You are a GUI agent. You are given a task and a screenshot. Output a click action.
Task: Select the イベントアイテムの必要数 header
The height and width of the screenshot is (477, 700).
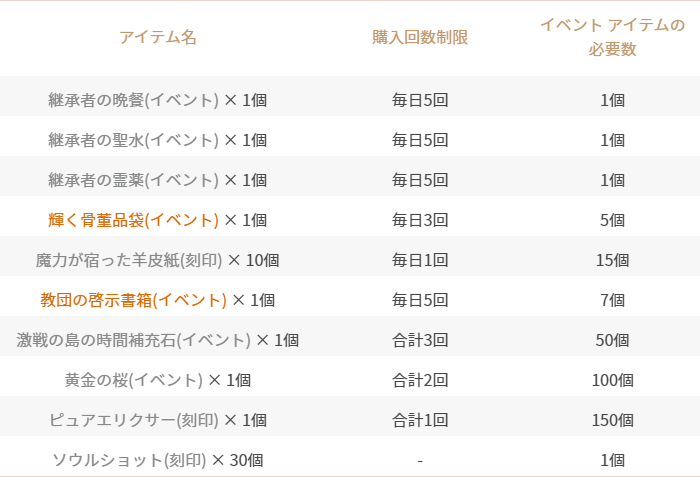612,37
